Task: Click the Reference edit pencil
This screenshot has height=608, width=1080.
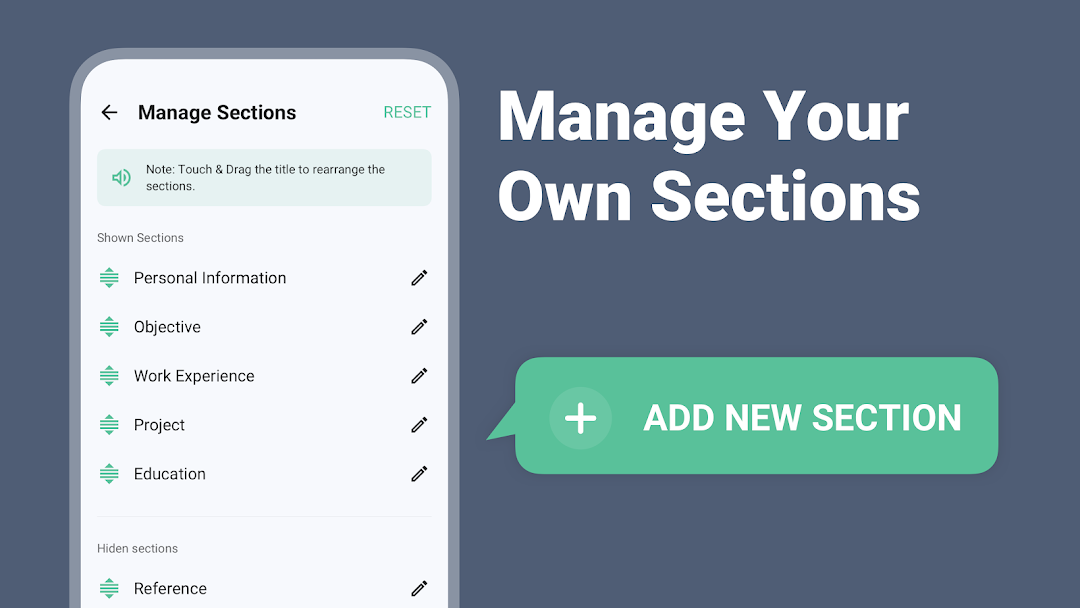Action: pos(419,588)
